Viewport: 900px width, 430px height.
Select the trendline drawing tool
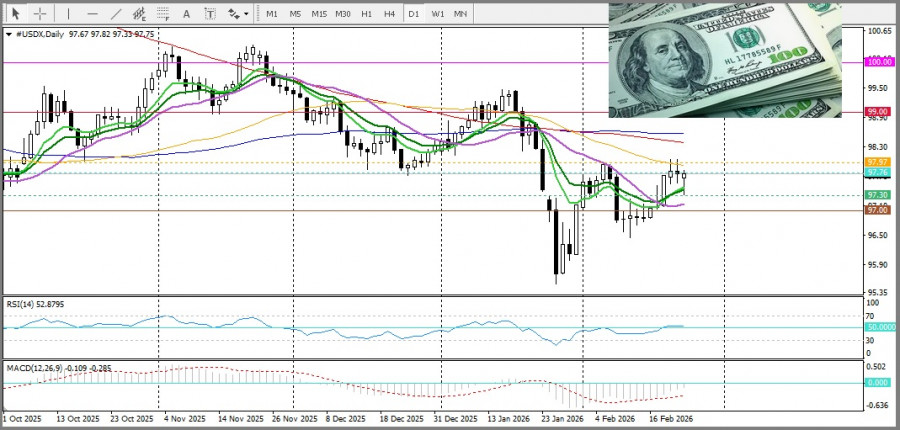pyautogui.click(x=116, y=14)
